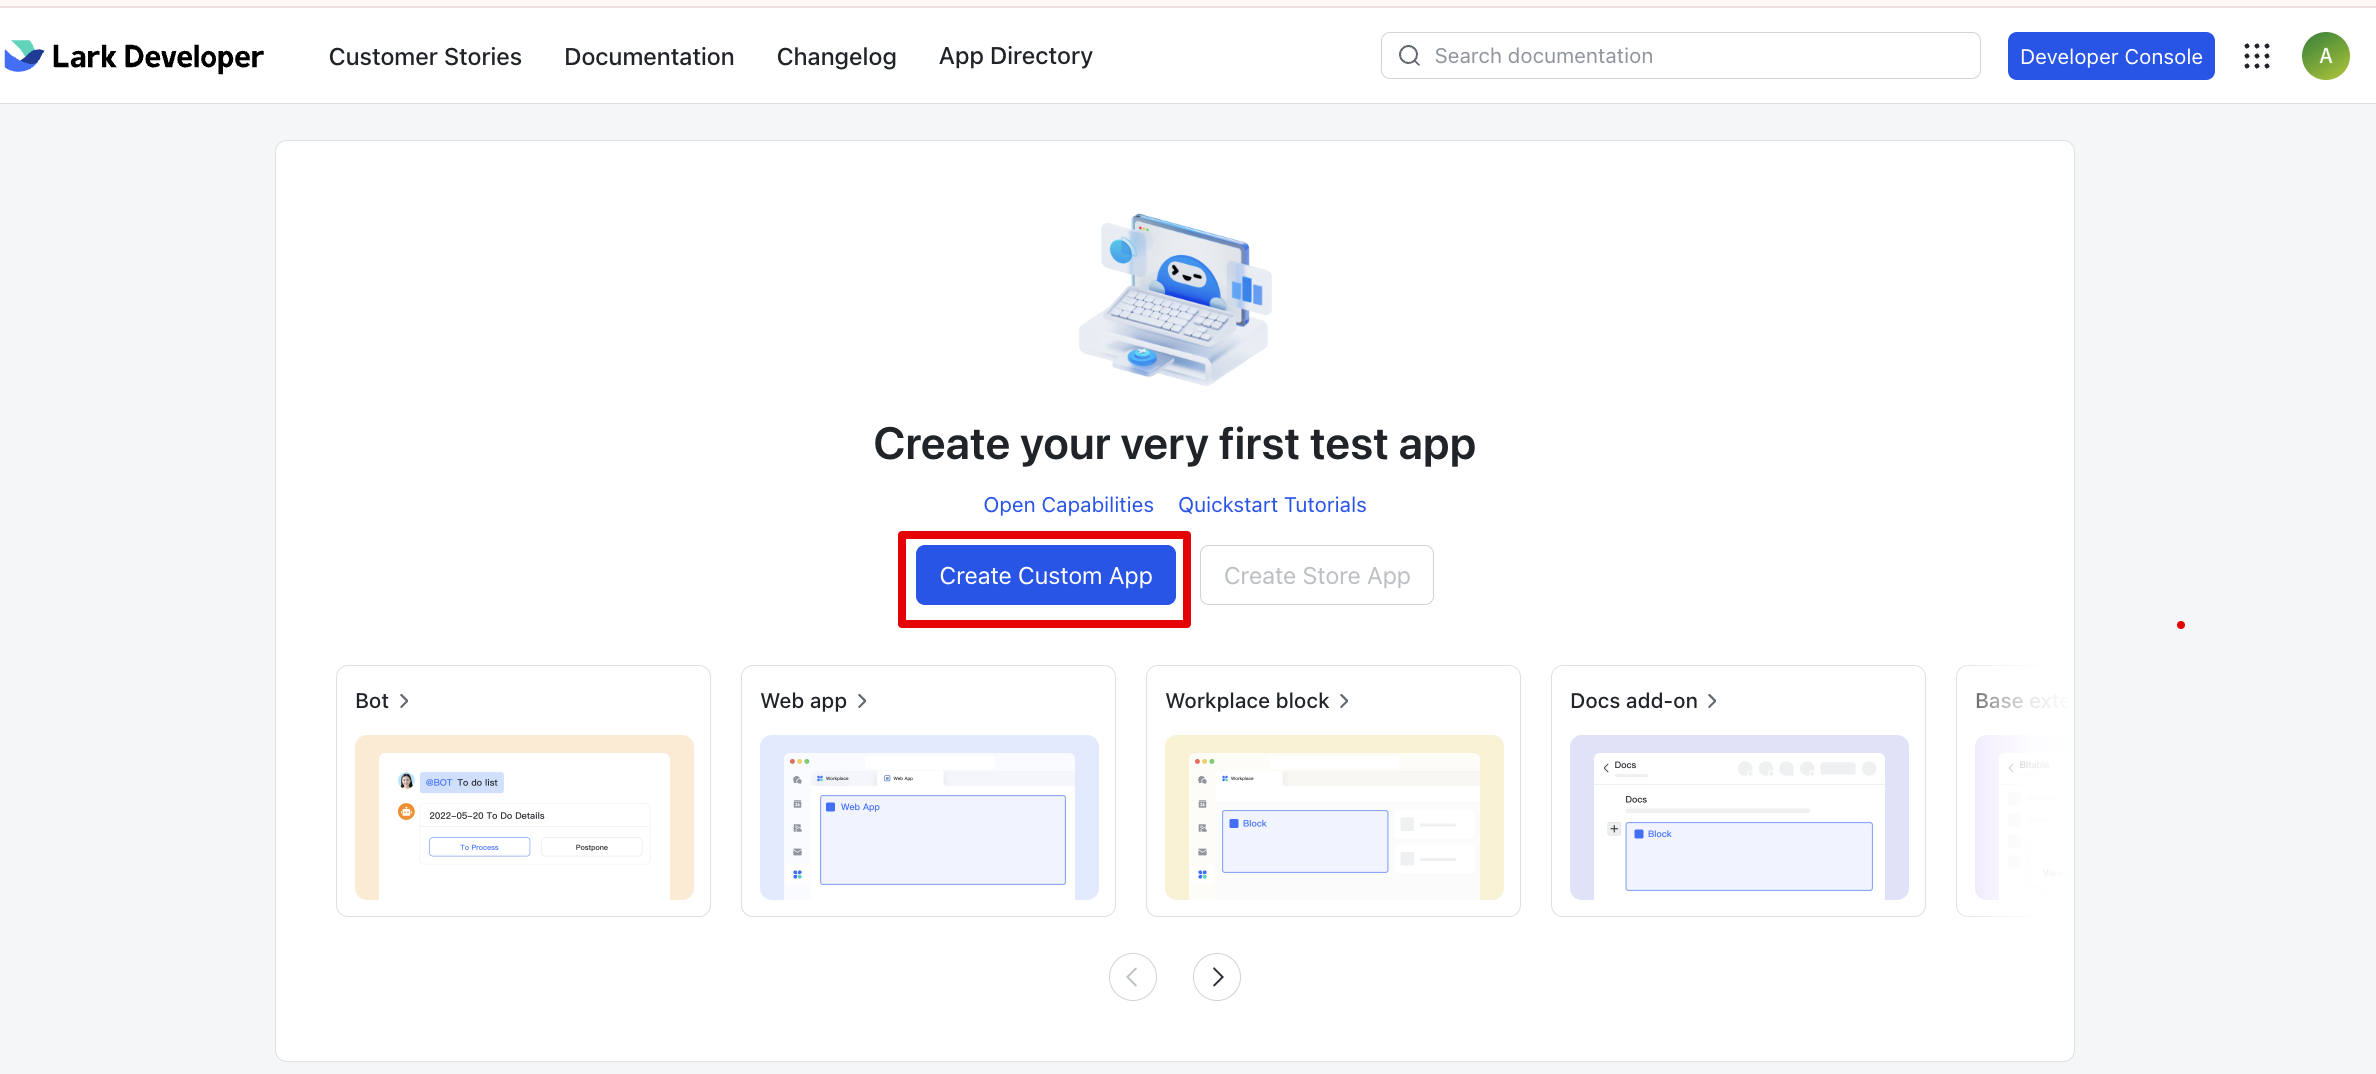Expand the Workplace block chevron

click(1344, 701)
